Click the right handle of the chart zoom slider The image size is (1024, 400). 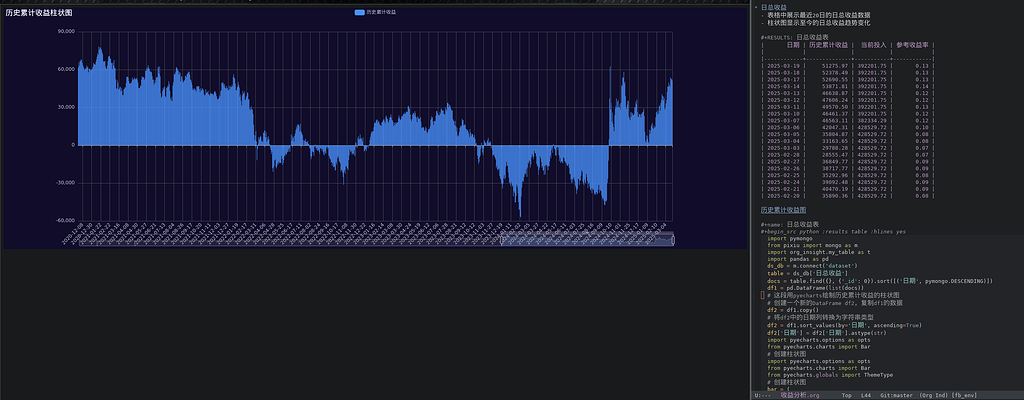[672, 238]
